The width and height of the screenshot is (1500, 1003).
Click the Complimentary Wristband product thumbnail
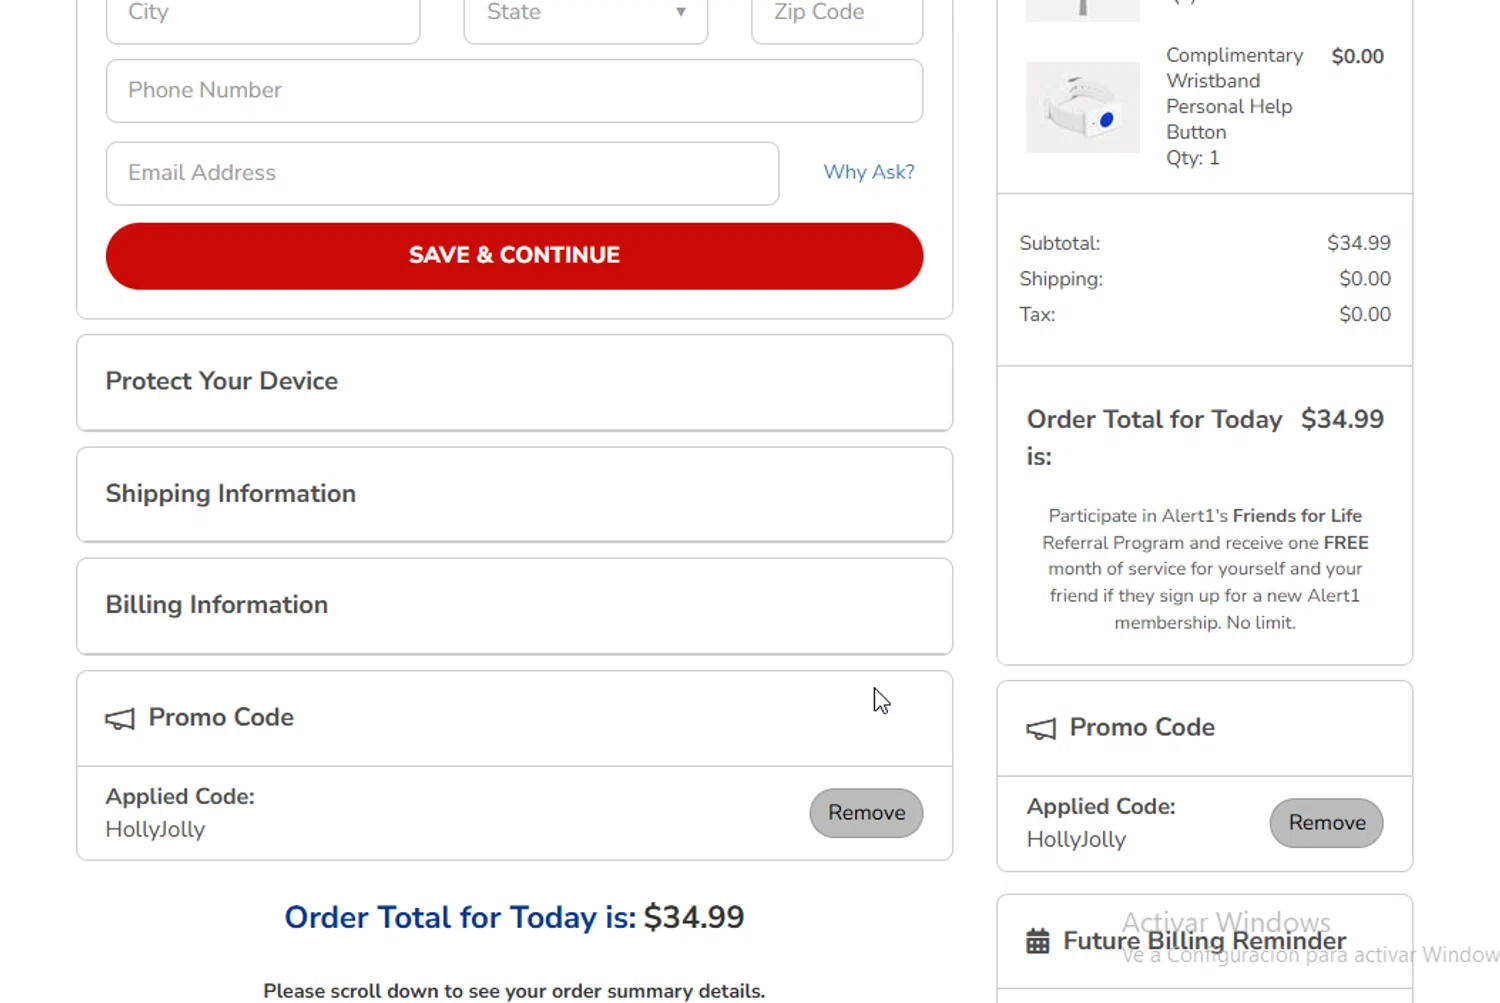(x=1082, y=107)
